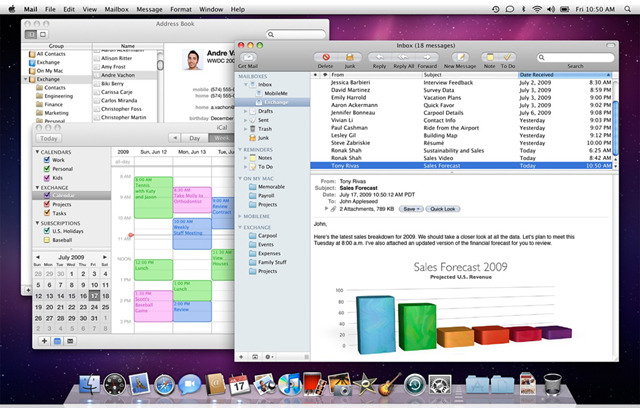Collapse CALENDARS section in iCal
The image size is (640, 408).
[x=37, y=152]
